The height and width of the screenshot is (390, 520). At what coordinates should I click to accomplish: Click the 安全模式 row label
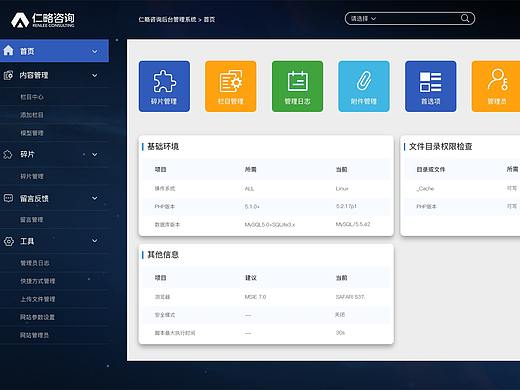(165, 315)
